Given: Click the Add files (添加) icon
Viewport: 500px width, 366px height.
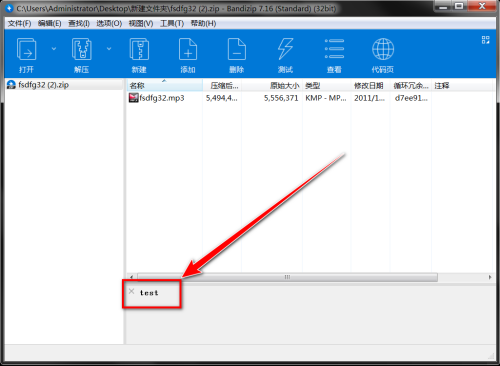Looking at the screenshot, I should (x=188, y=49).
